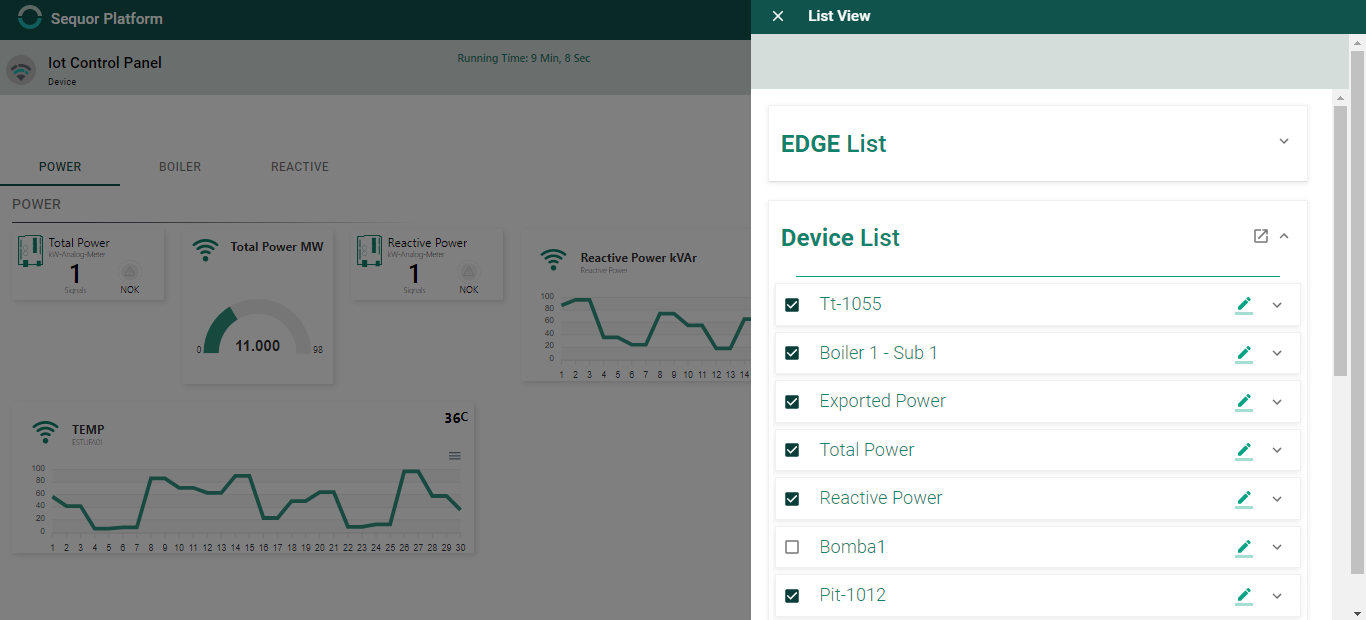Open the TEMP chart hamburger menu
1366x620 pixels.
455,456
